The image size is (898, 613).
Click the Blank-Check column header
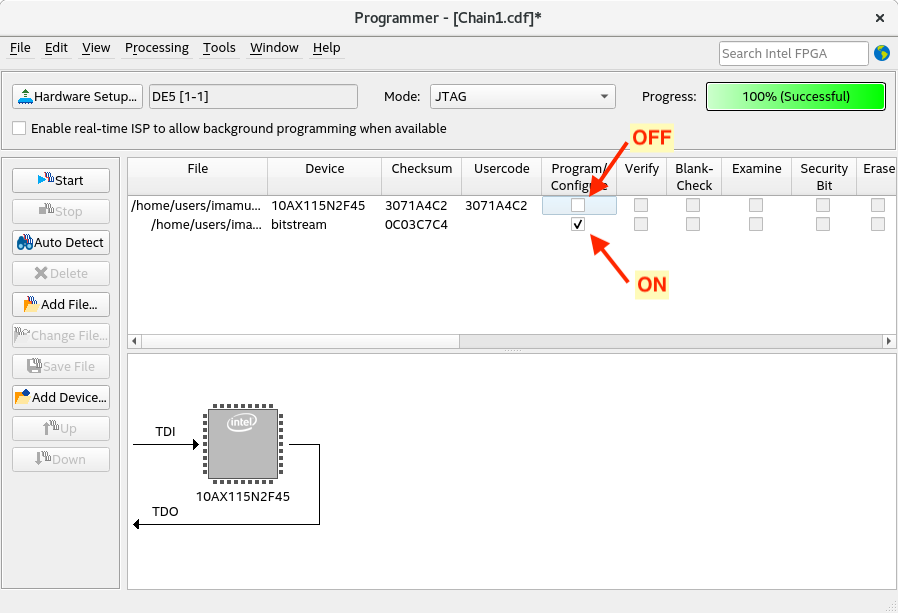694,176
